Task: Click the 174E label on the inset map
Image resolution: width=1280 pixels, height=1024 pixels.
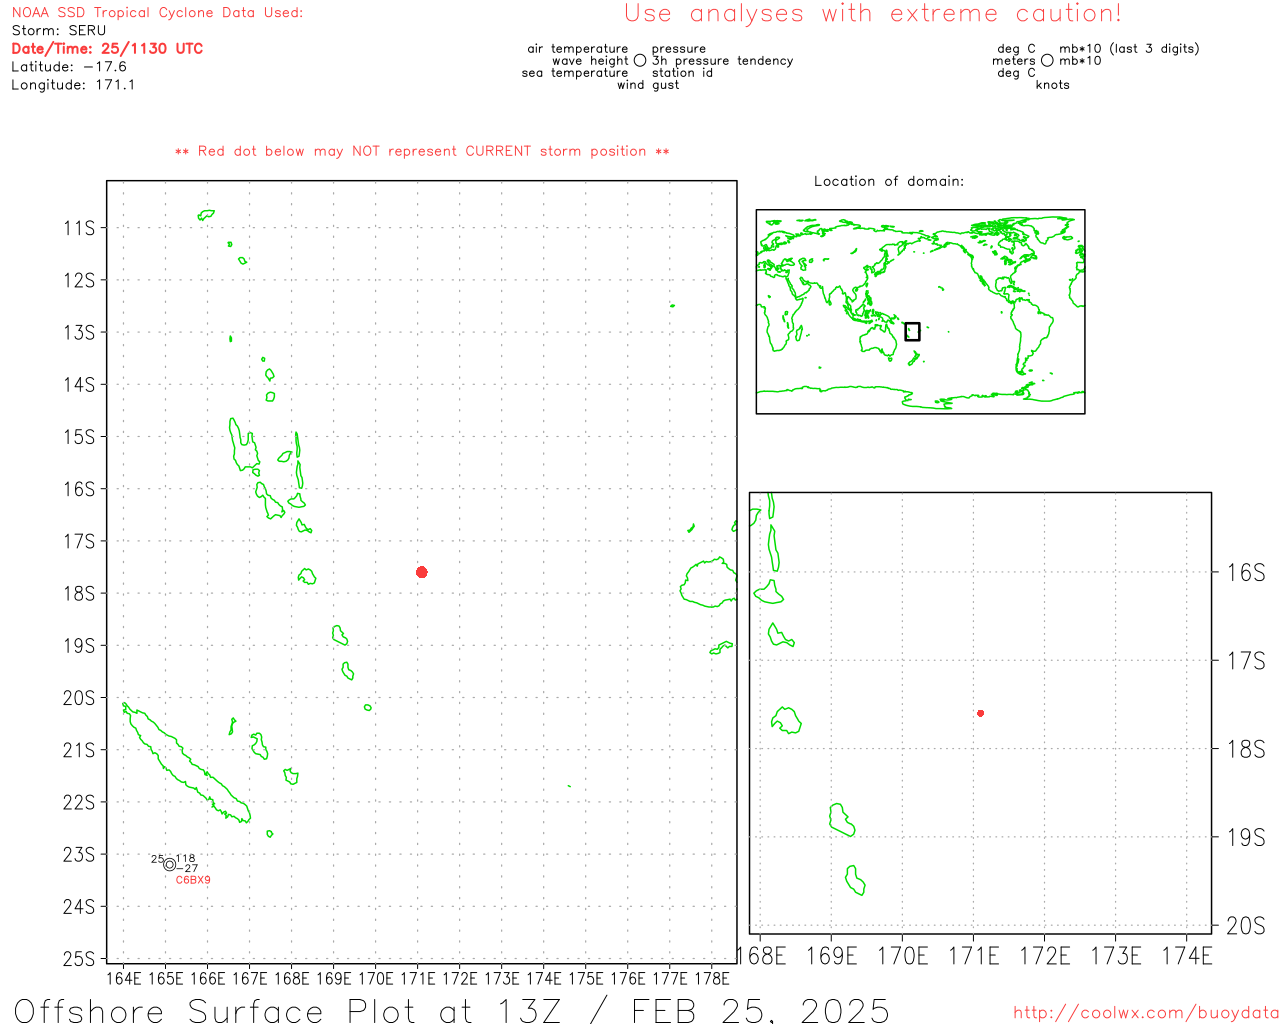Action: (x=1187, y=956)
